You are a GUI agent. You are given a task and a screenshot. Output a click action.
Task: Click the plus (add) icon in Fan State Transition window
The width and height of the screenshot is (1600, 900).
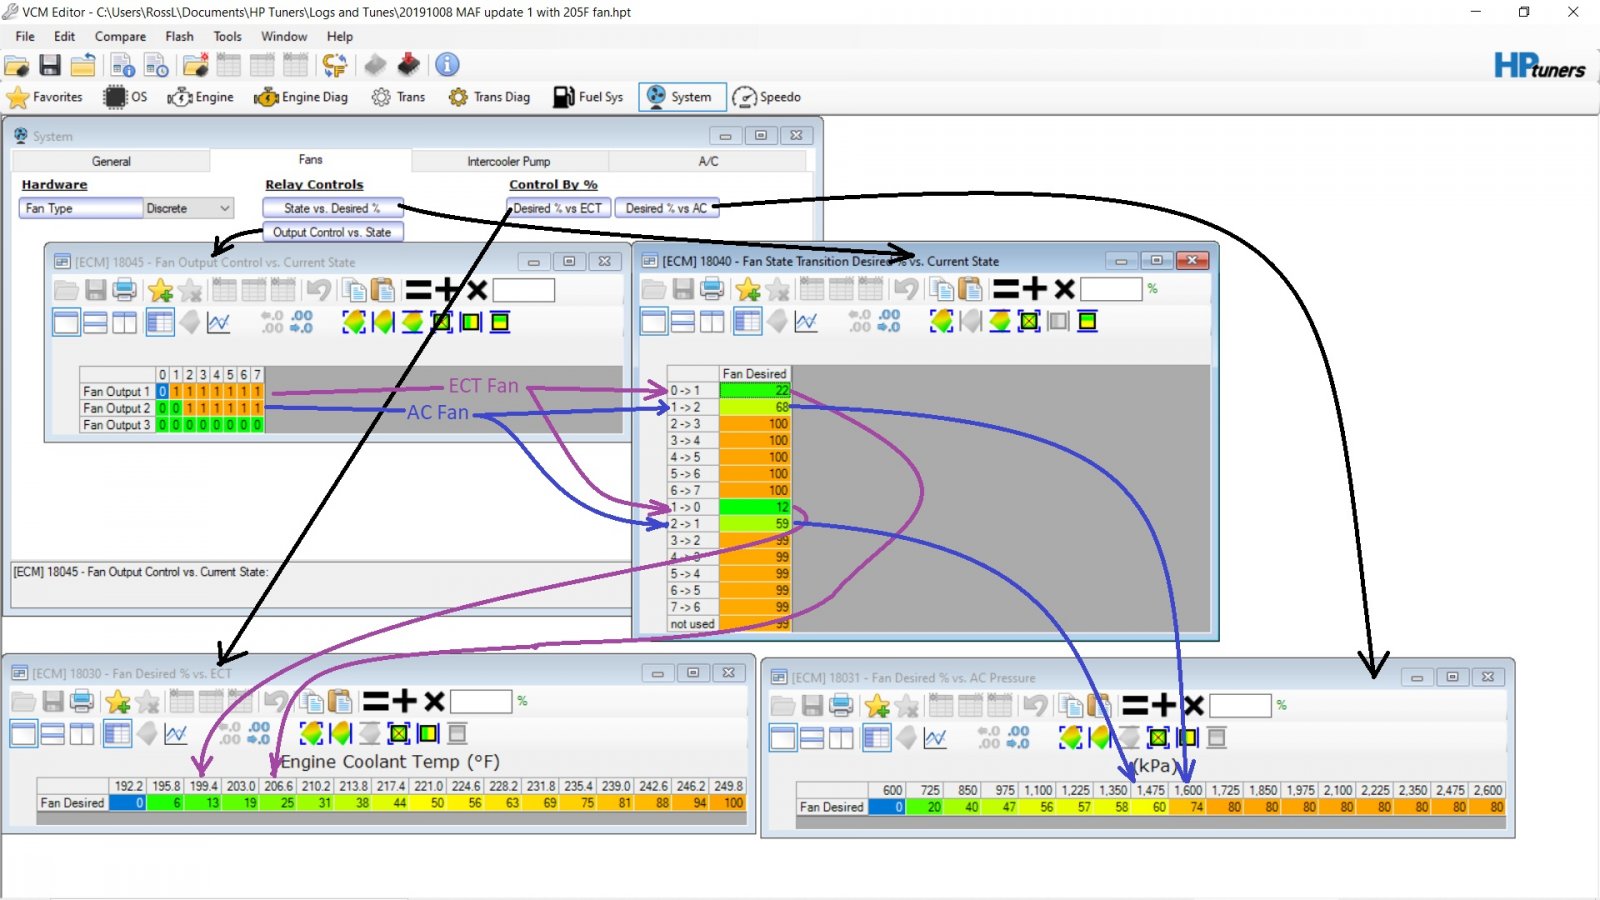tap(1035, 289)
